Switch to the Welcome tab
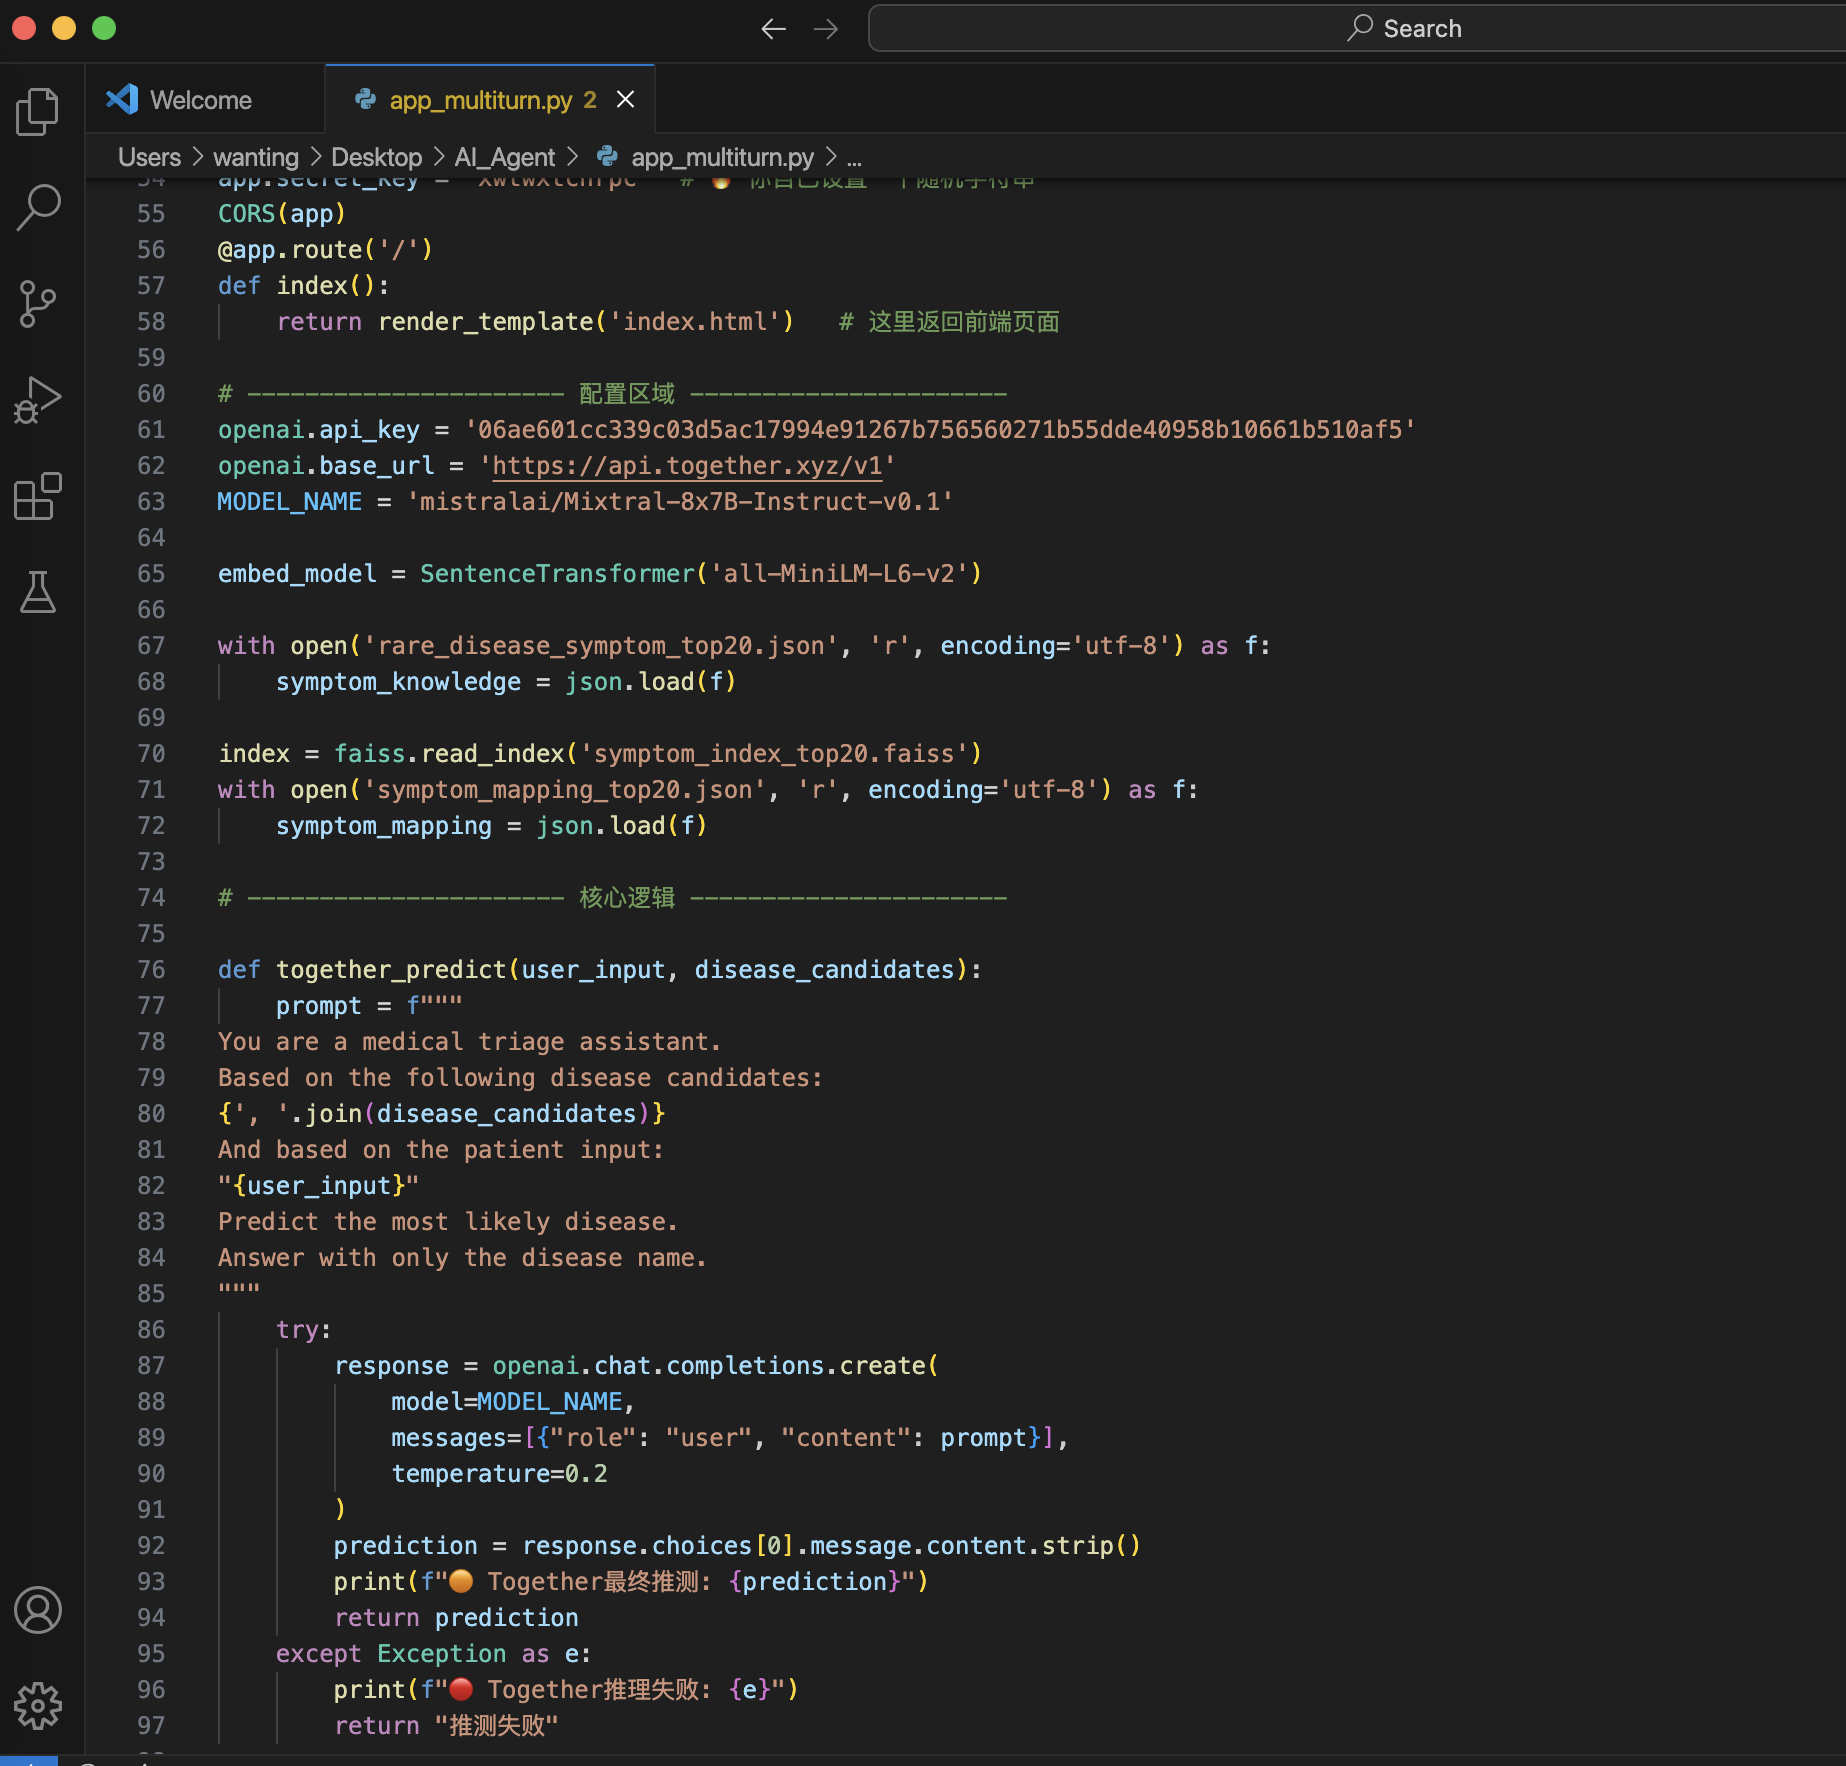 201,100
